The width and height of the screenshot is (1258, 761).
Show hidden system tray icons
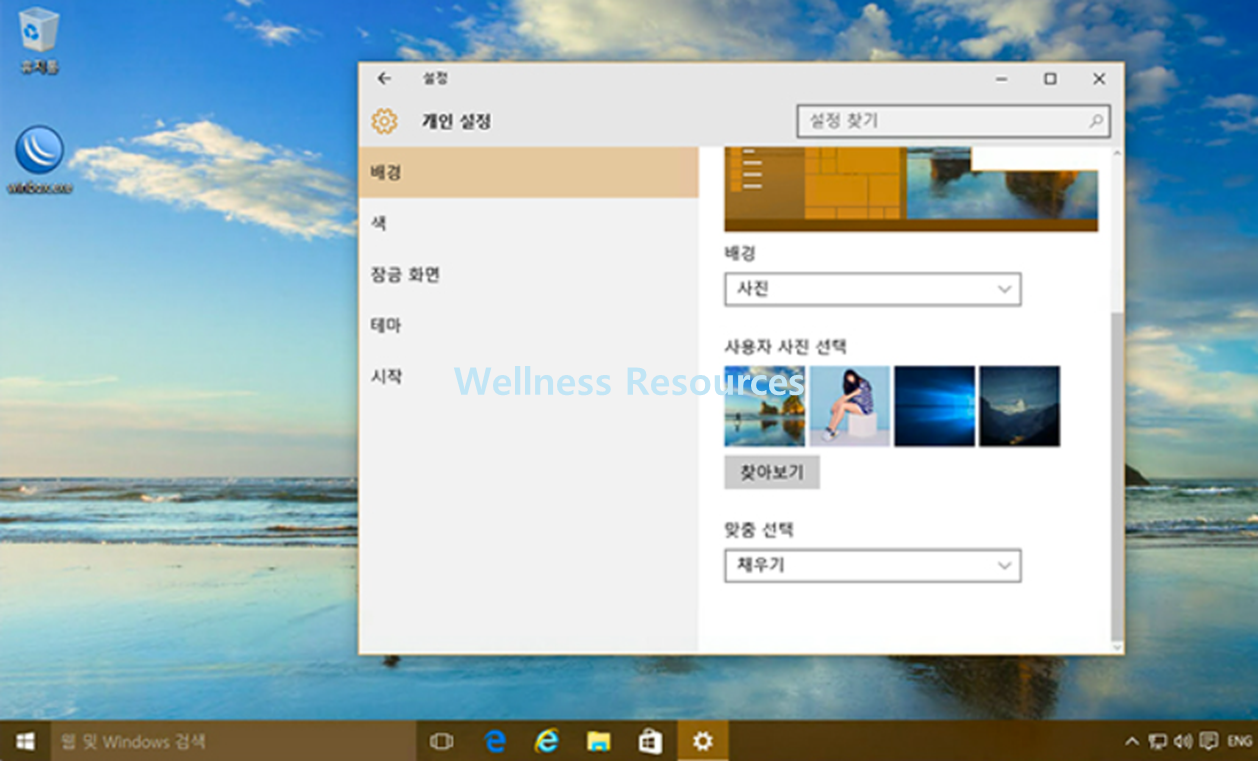point(1132,741)
